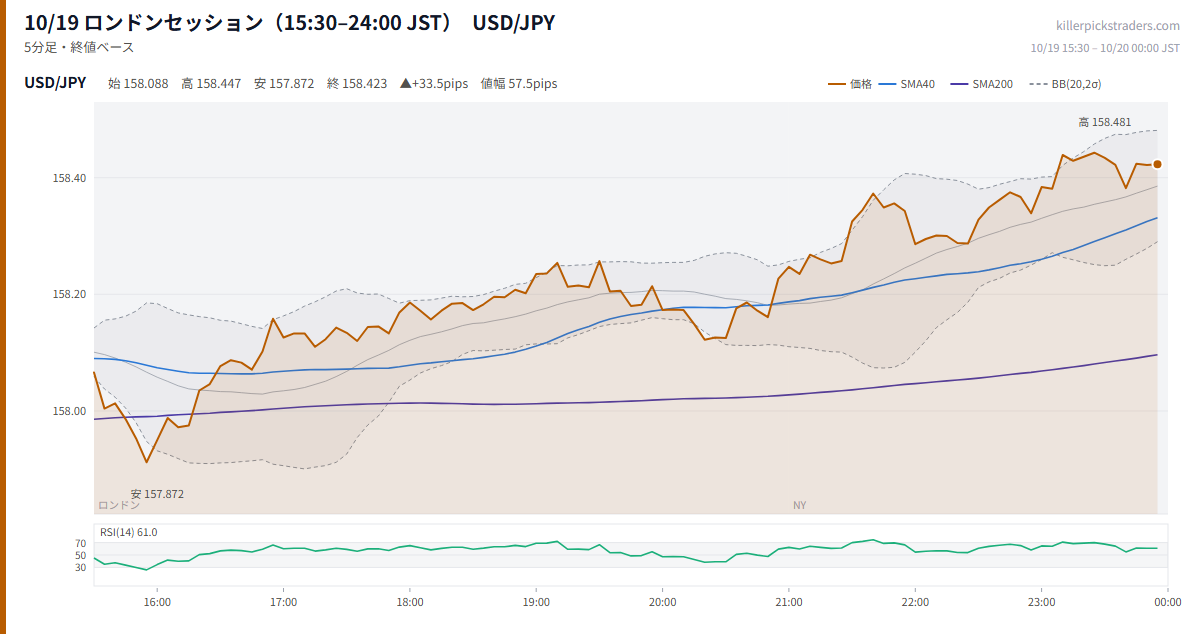
Task: Select the ロンドン session label
Action: pos(119,505)
